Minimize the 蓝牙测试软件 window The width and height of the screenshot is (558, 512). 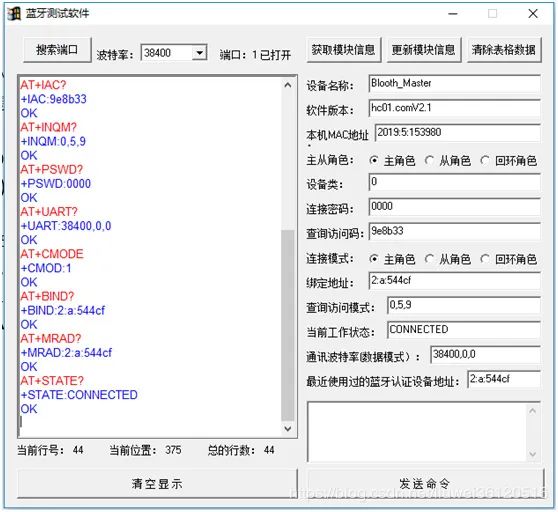point(453,14)
